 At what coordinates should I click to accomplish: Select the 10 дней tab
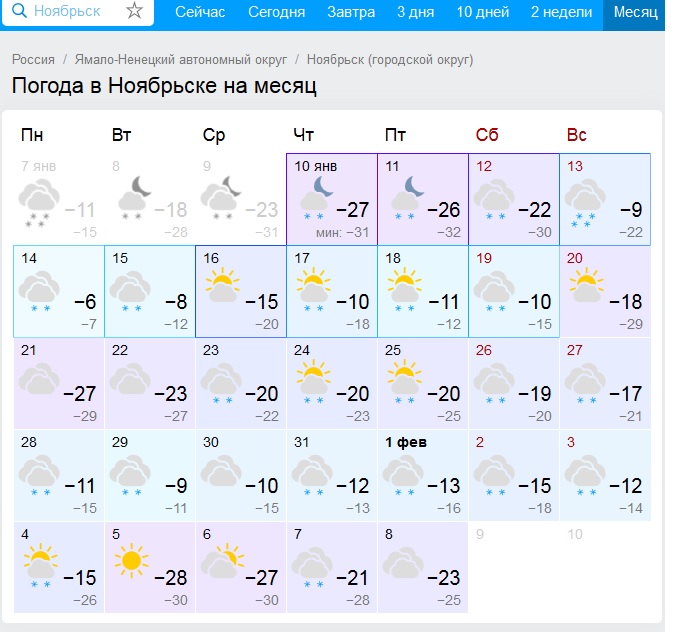tap(483, 12)
